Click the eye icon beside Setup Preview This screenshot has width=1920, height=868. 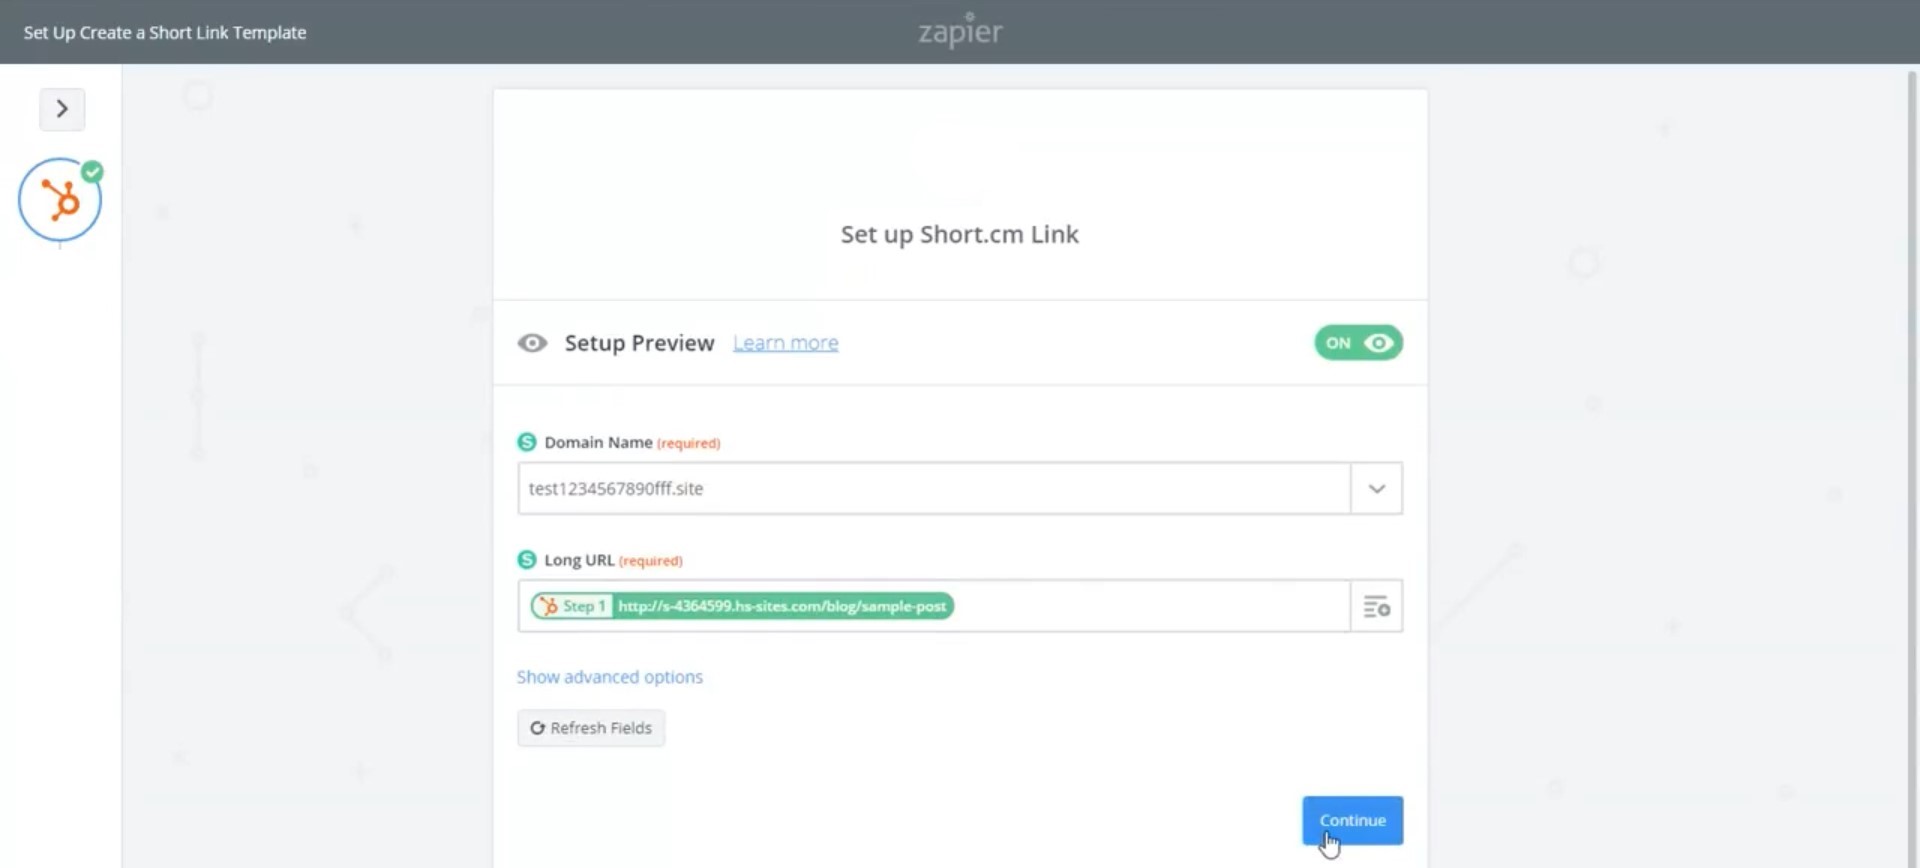(532, 343)
